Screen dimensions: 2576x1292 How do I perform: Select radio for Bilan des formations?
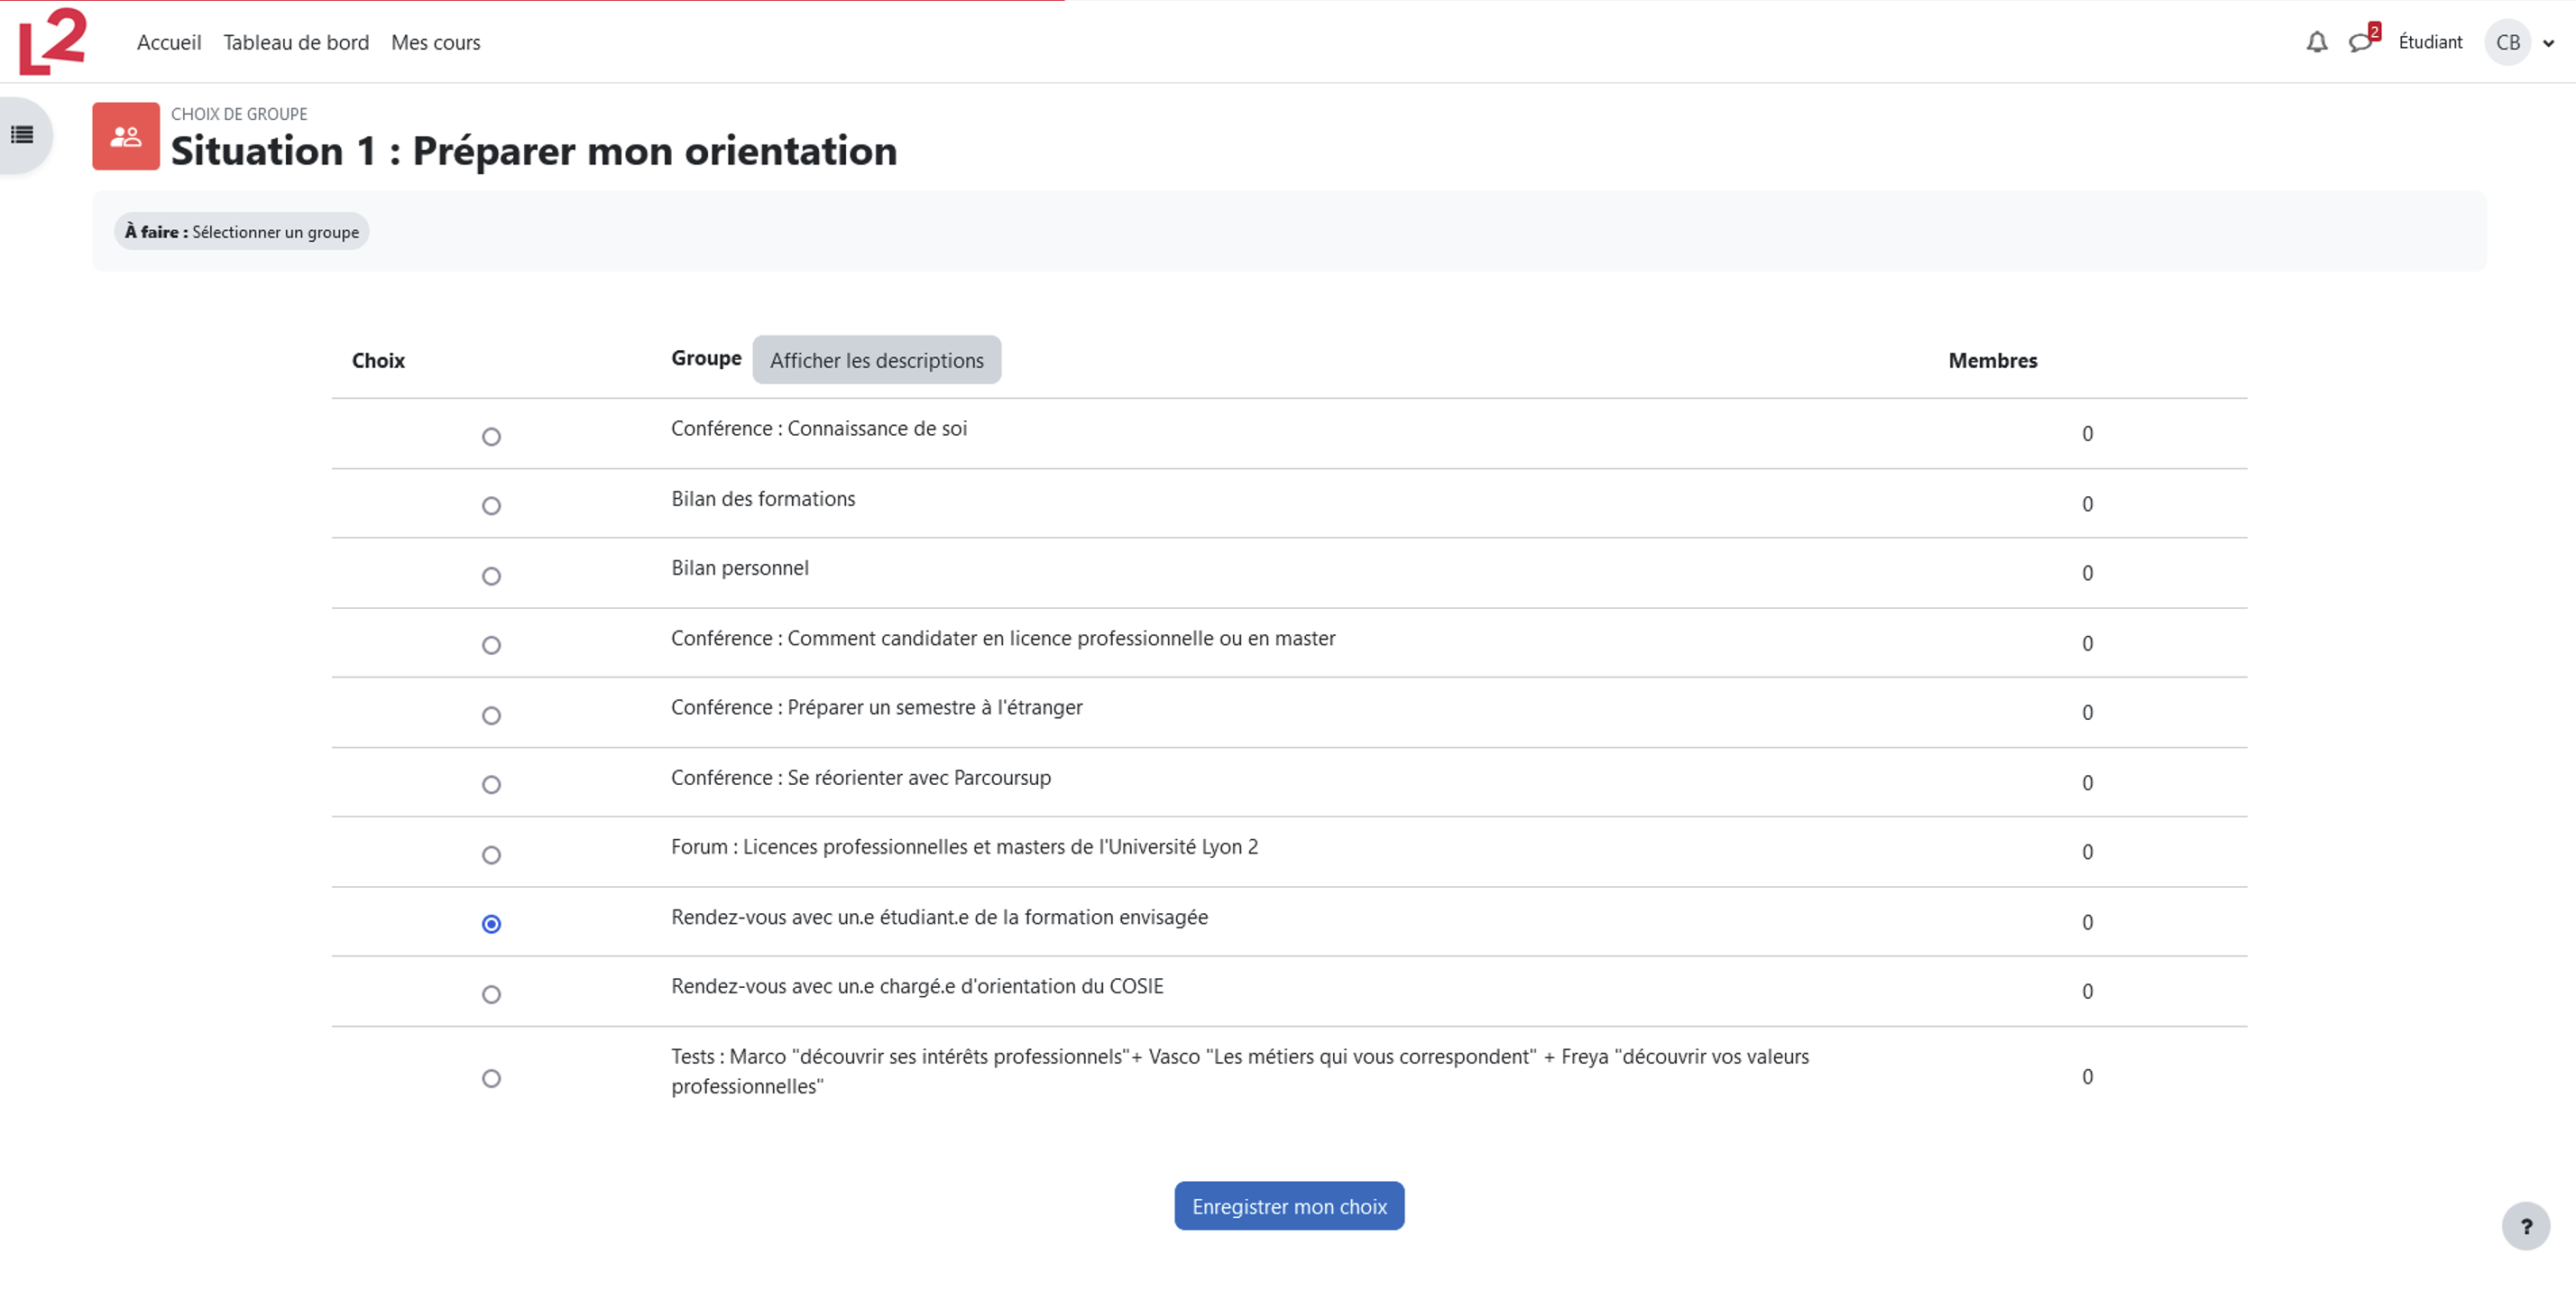491,506
